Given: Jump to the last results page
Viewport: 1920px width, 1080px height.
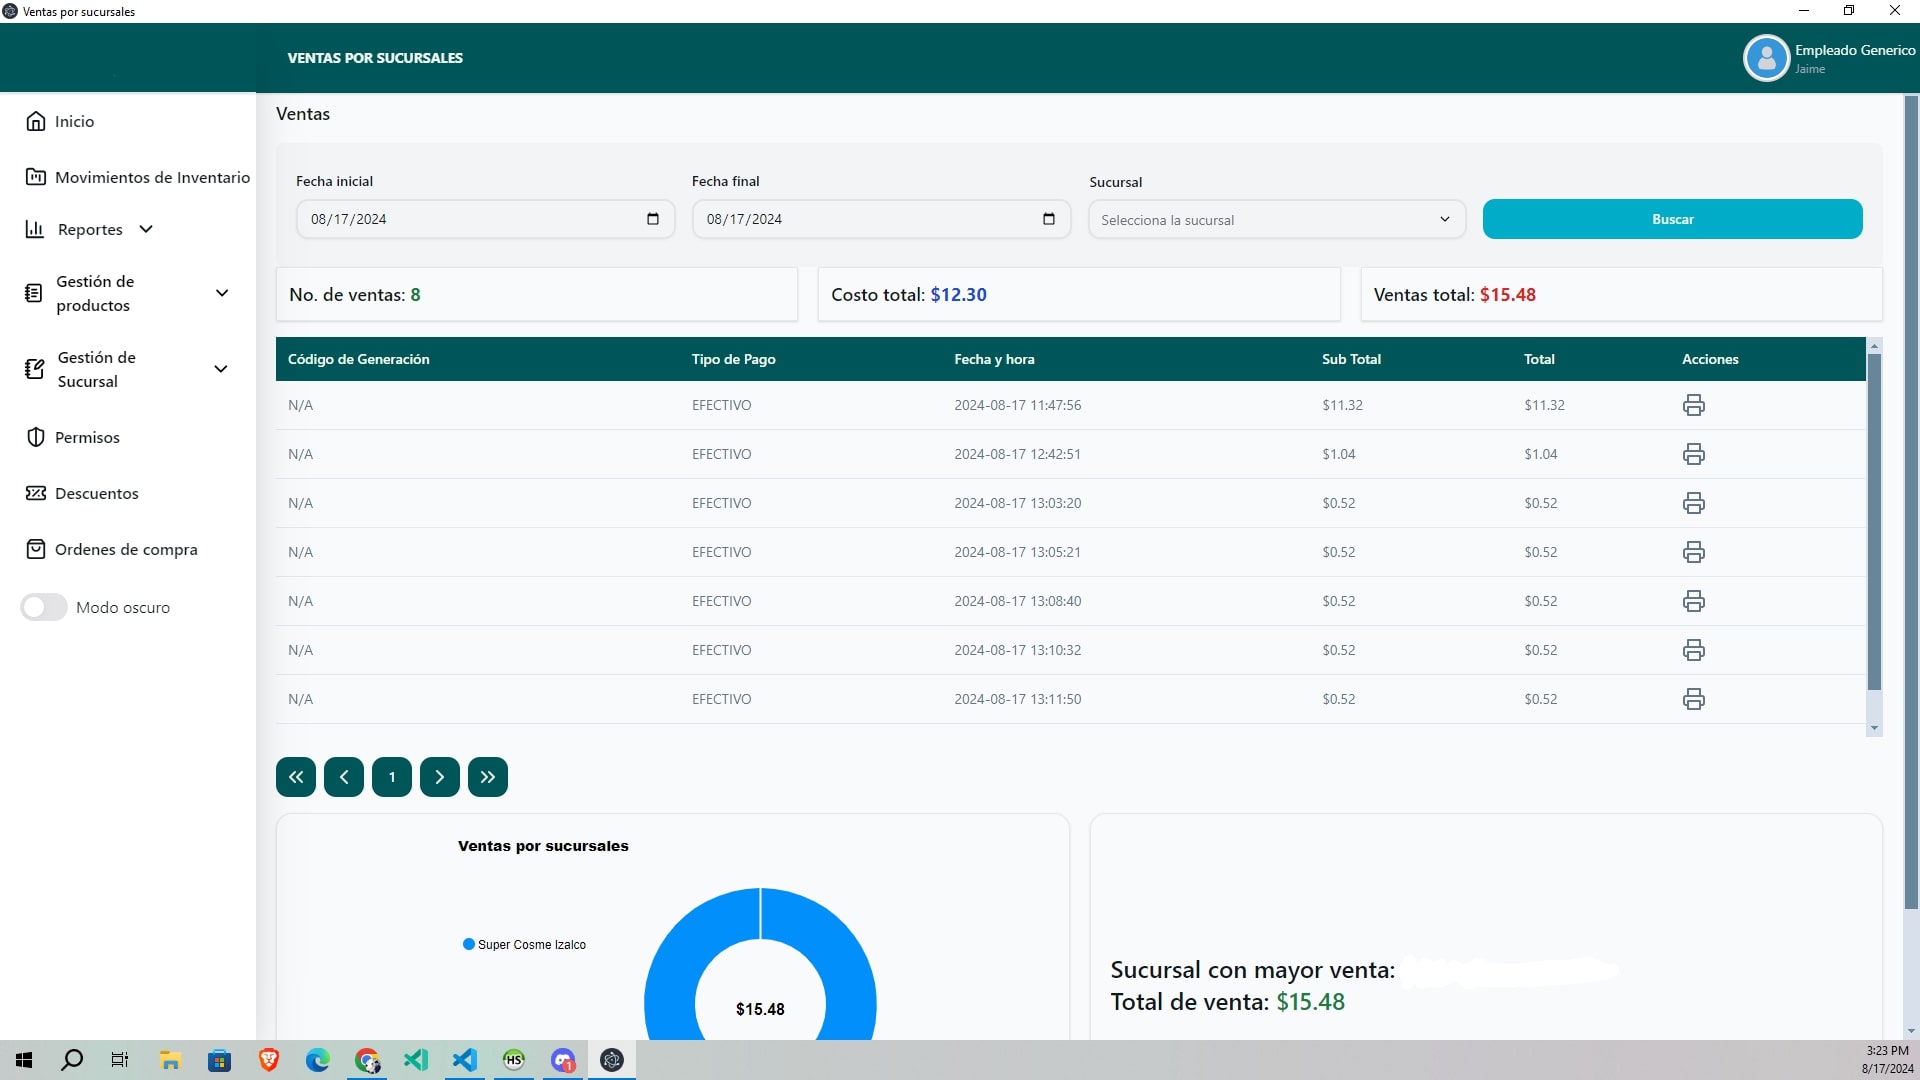Looking at the screenshot, I should tap(488, 777).
